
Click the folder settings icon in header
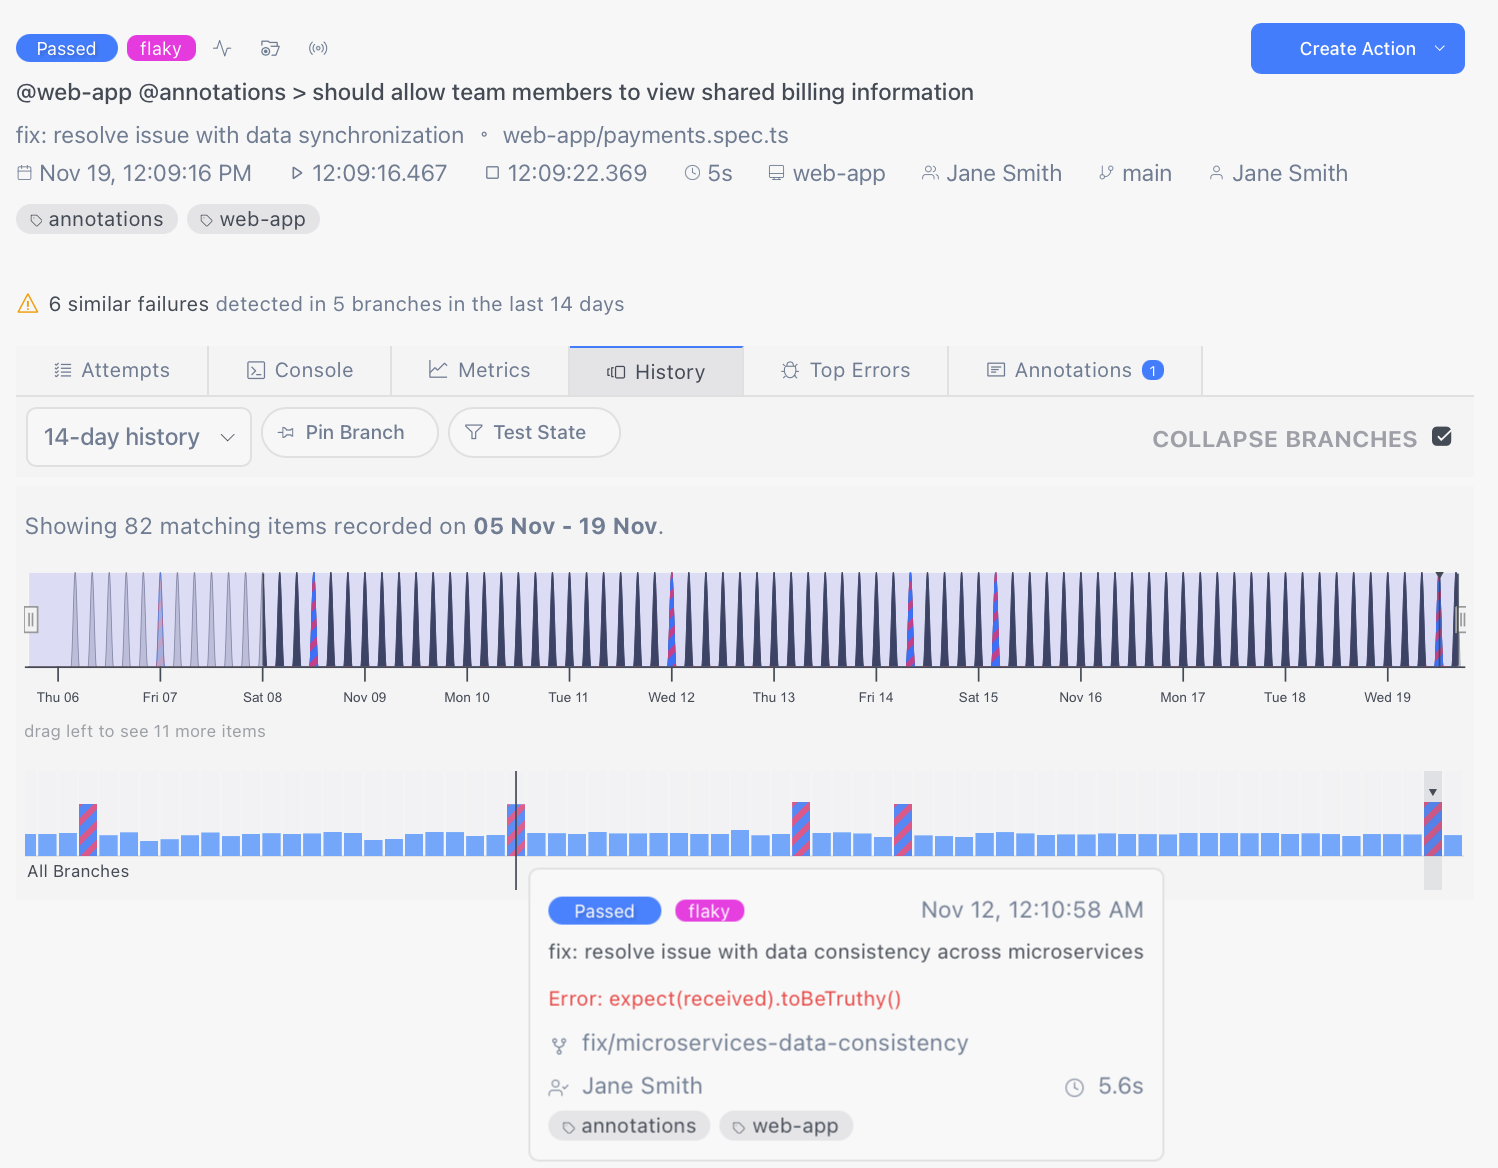tap(270, 48)
